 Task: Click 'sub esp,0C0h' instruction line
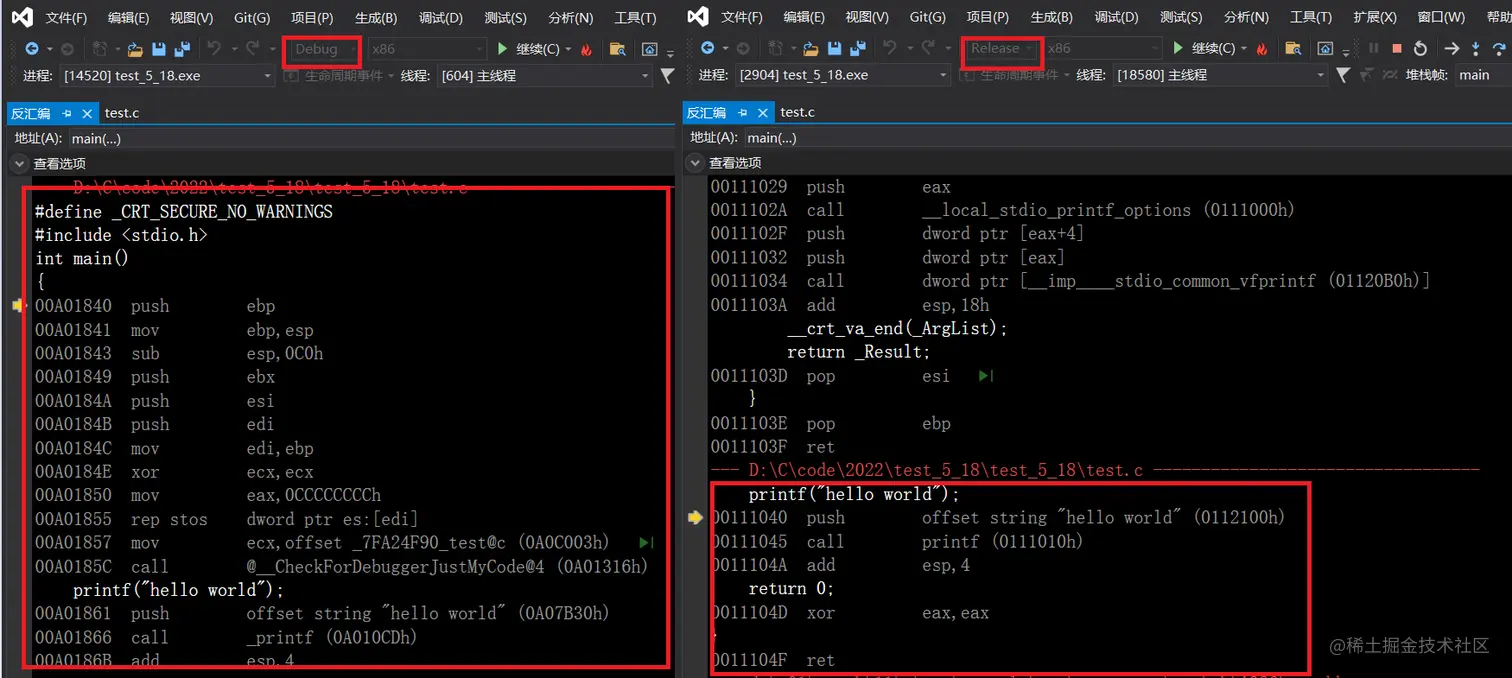tap(179, 353)
